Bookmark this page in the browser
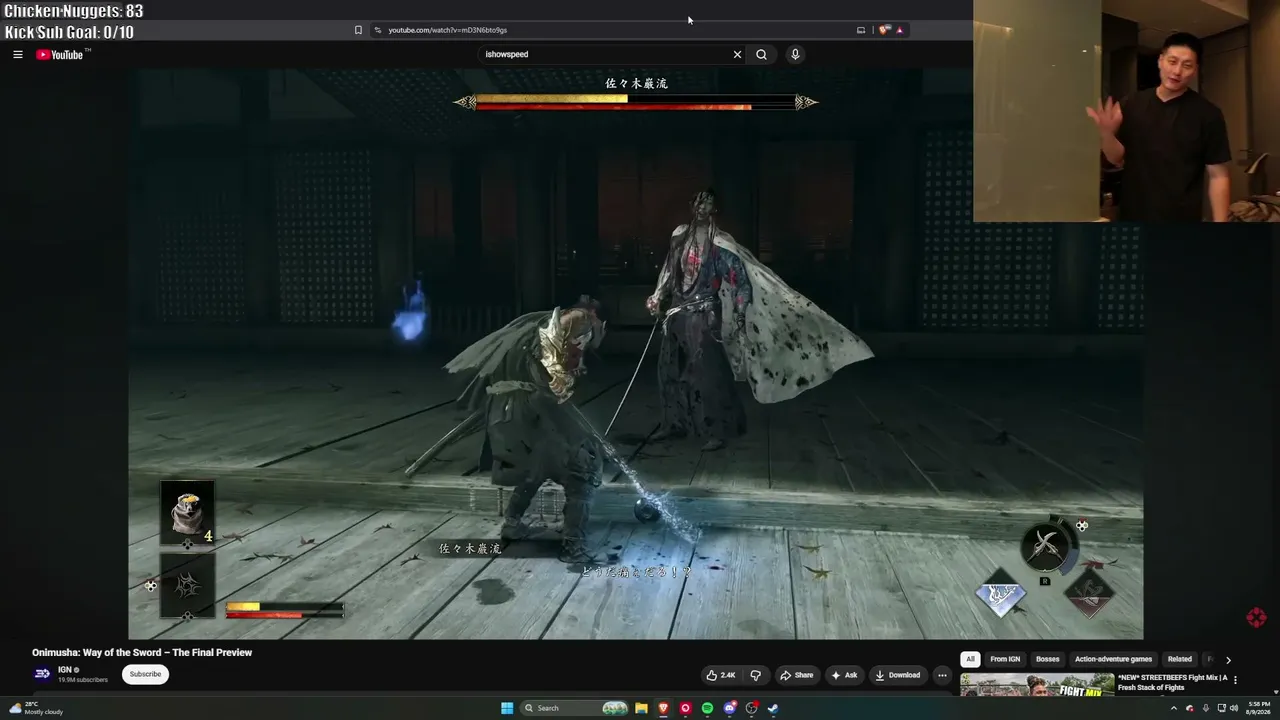This screenshot has width=1280, height=720. [x=358, y=30]
